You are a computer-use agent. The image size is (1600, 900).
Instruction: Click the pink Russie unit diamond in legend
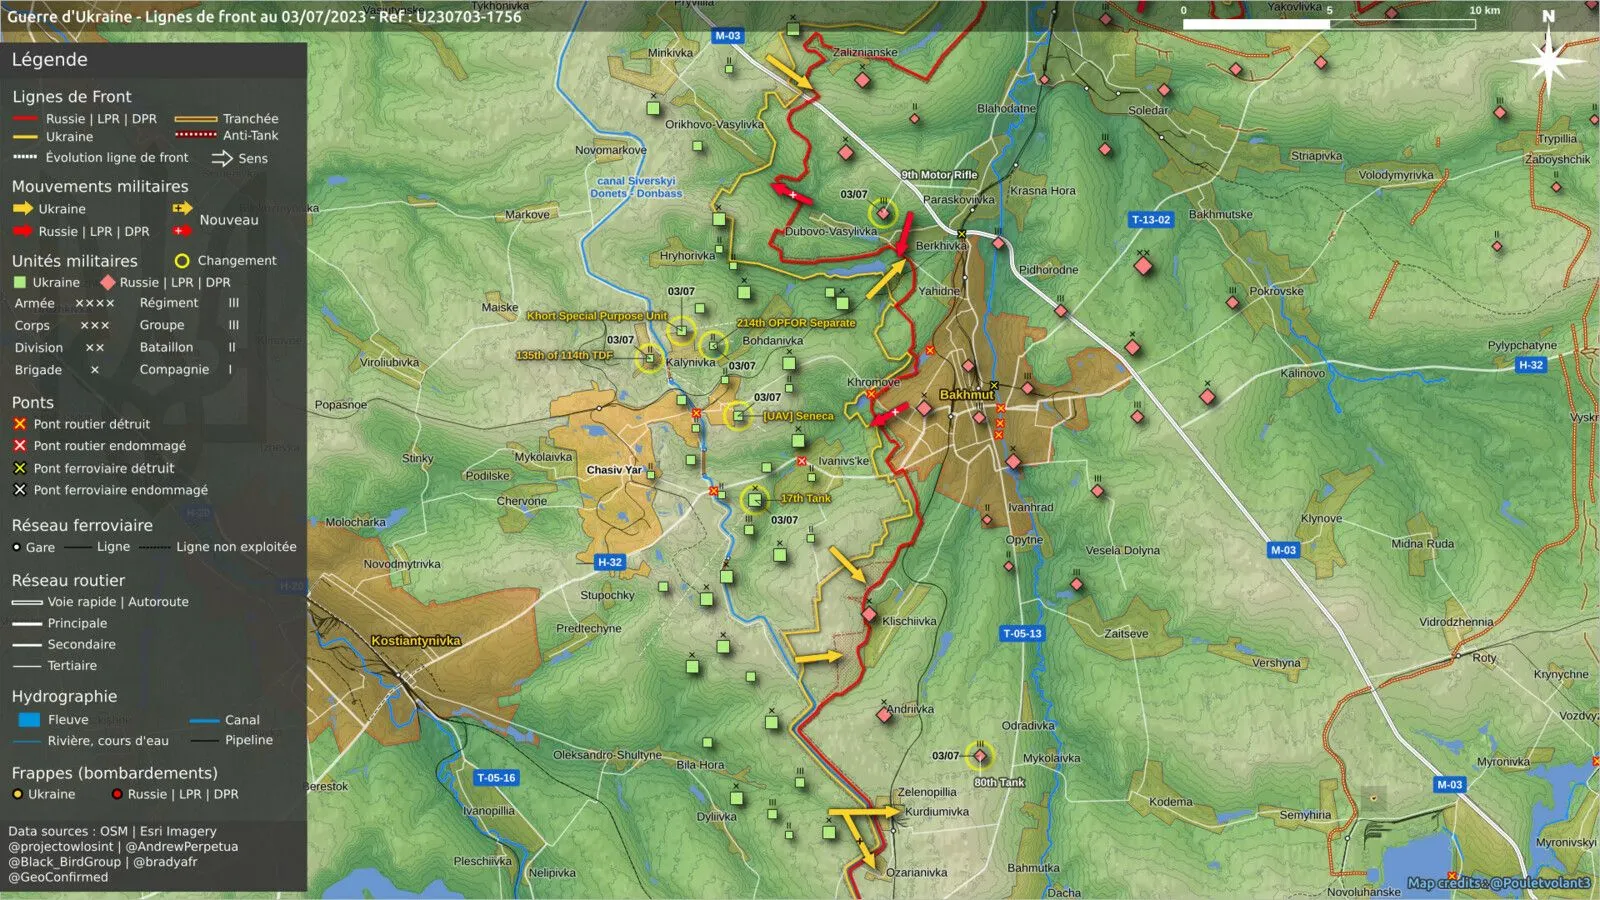(107, 283)
